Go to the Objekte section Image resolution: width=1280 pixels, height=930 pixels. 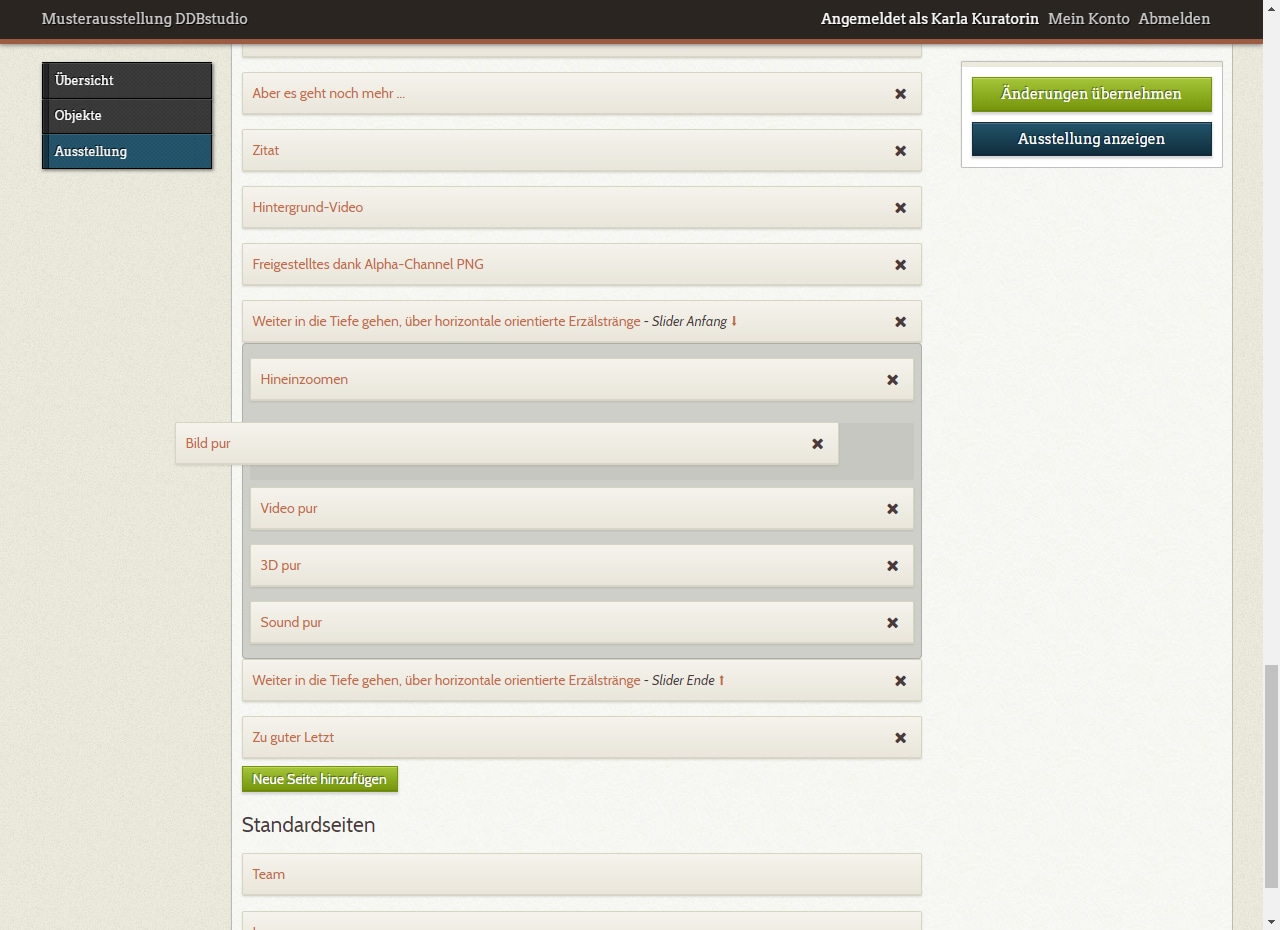(x=127, y=116)
